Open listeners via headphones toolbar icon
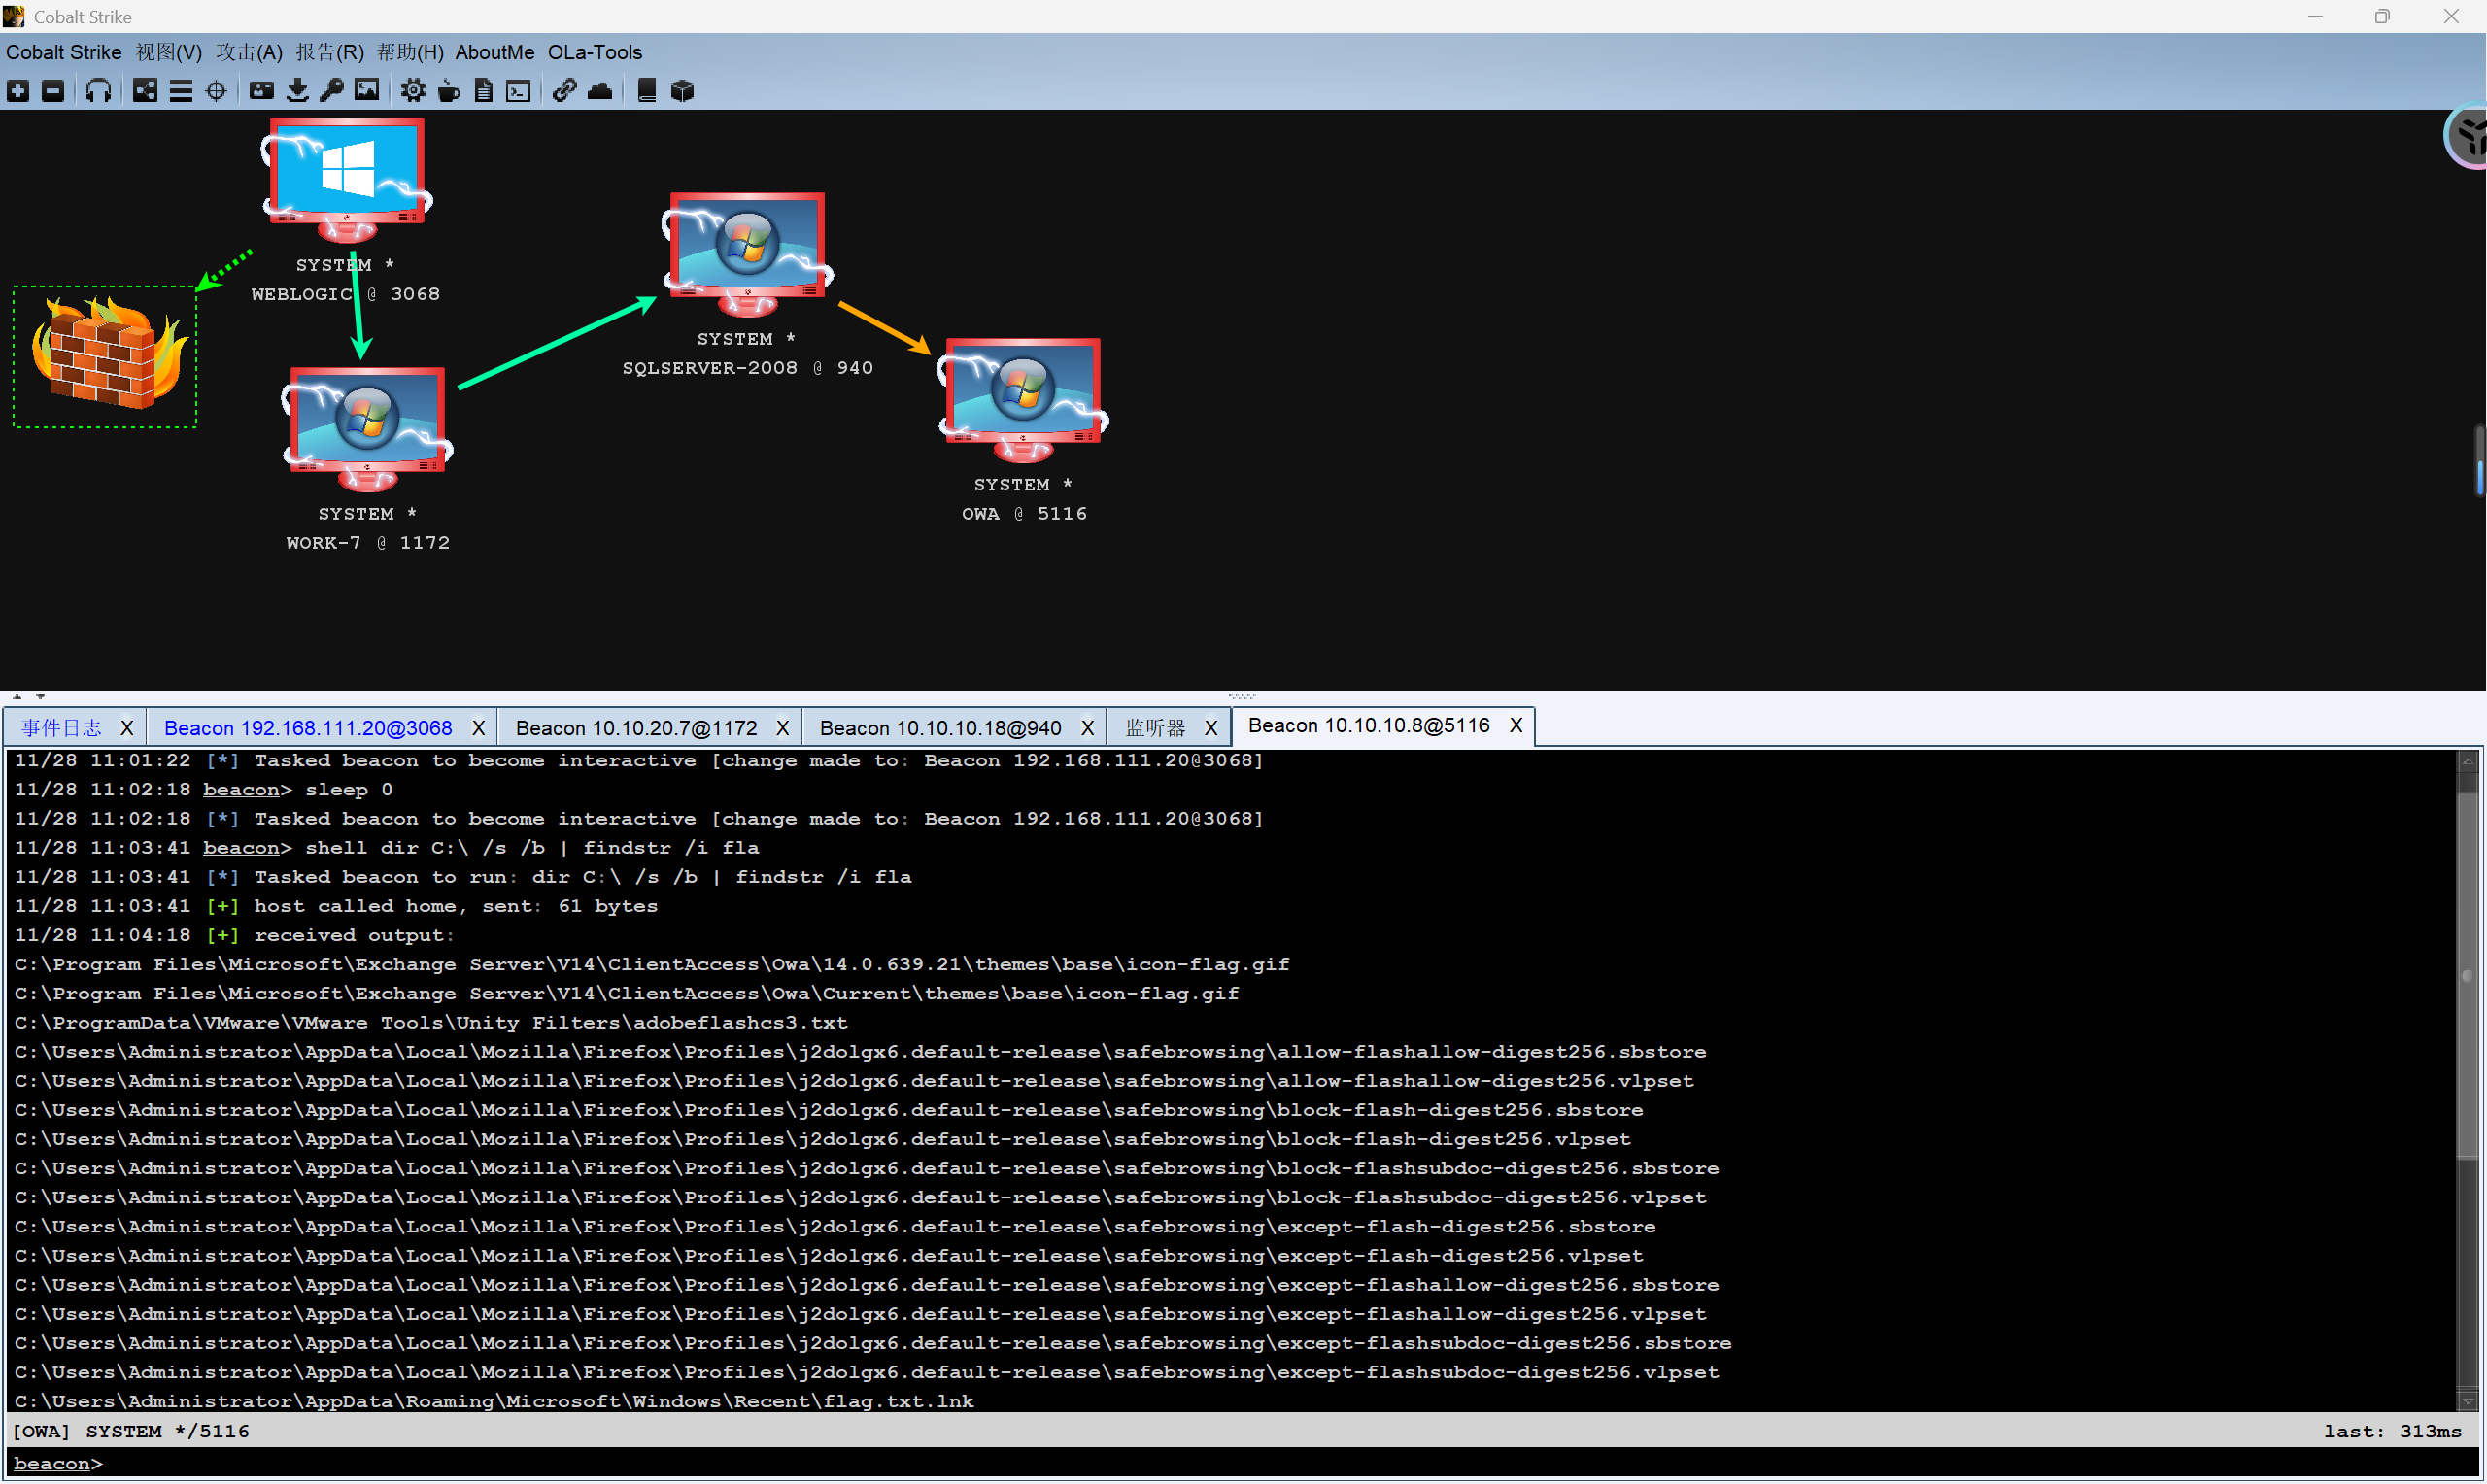Screen dimensions: 2487x1484 tap(98, 91)
